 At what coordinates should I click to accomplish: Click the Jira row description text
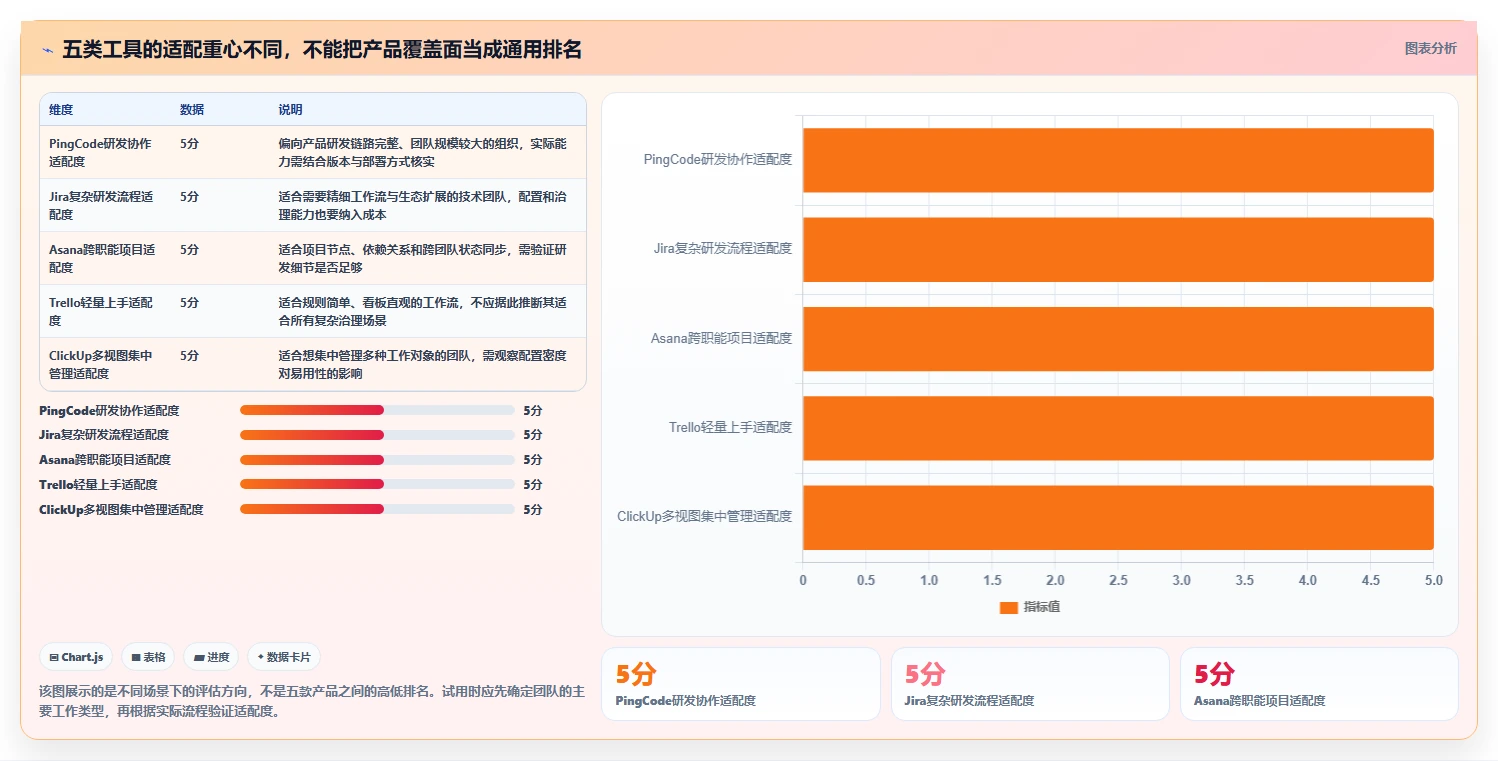(422, 205)
